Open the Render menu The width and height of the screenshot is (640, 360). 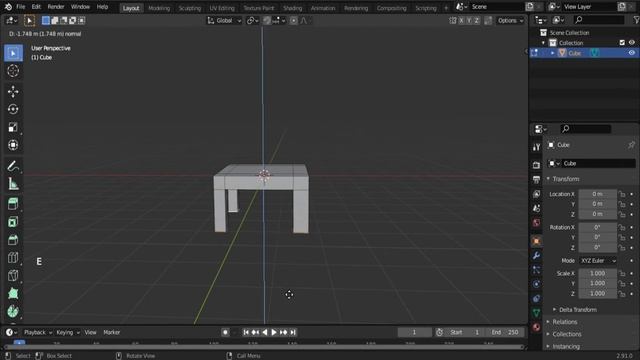coord(56,7)
